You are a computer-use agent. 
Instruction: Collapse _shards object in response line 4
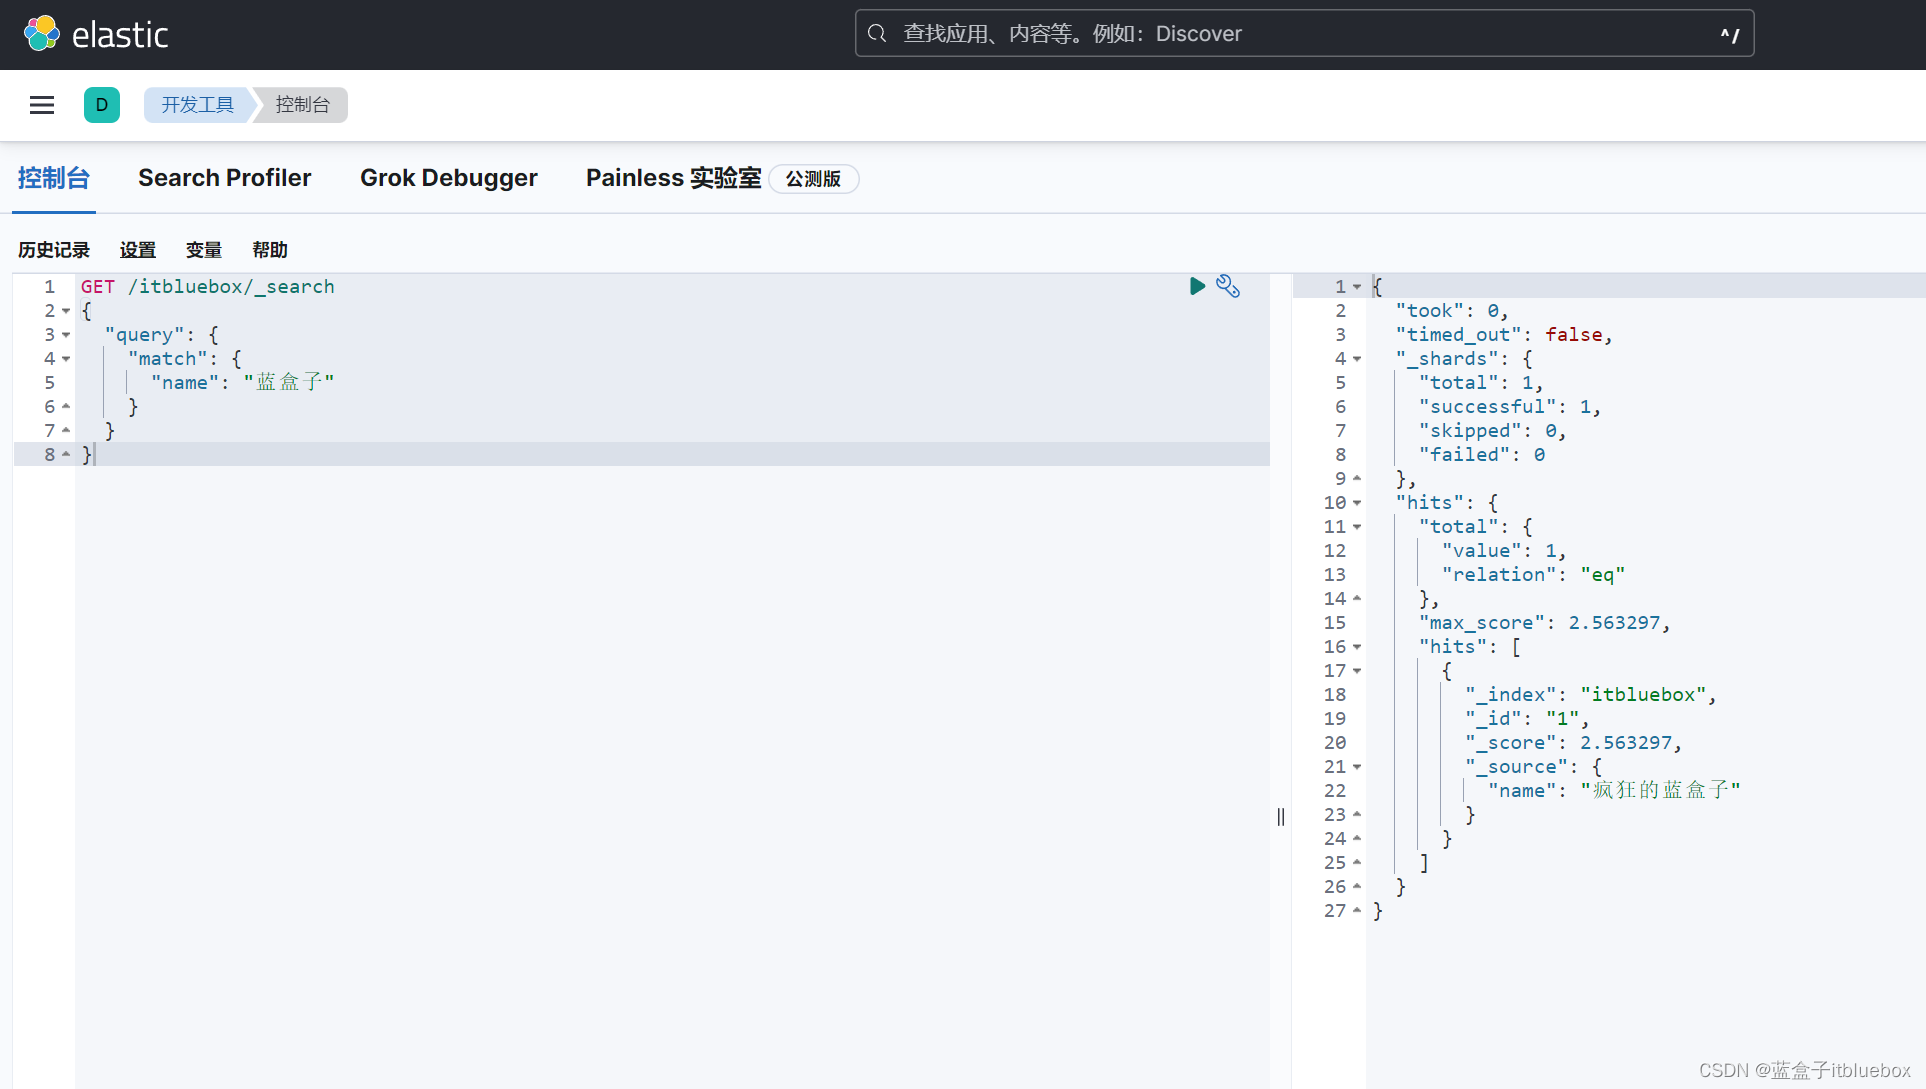coord(1357,359)
